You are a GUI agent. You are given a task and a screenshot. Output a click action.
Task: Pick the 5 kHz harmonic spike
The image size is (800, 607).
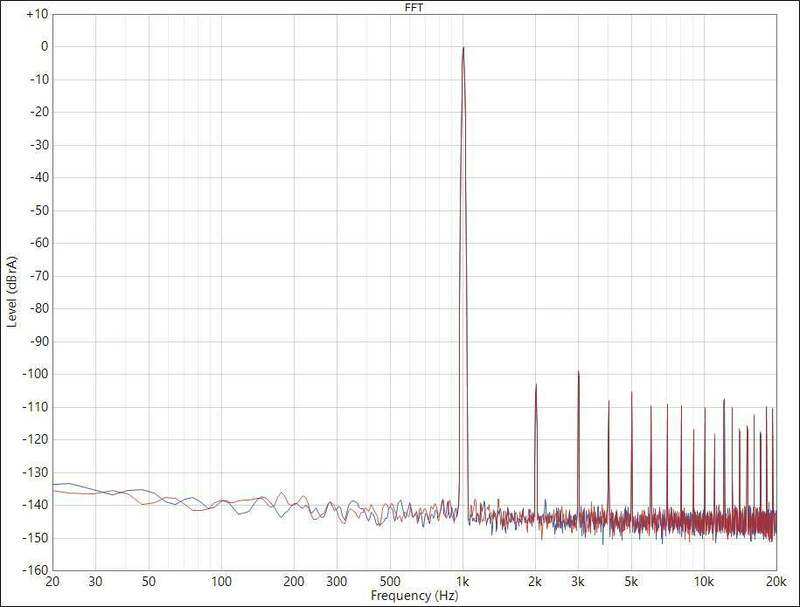(x=631, y=393)
